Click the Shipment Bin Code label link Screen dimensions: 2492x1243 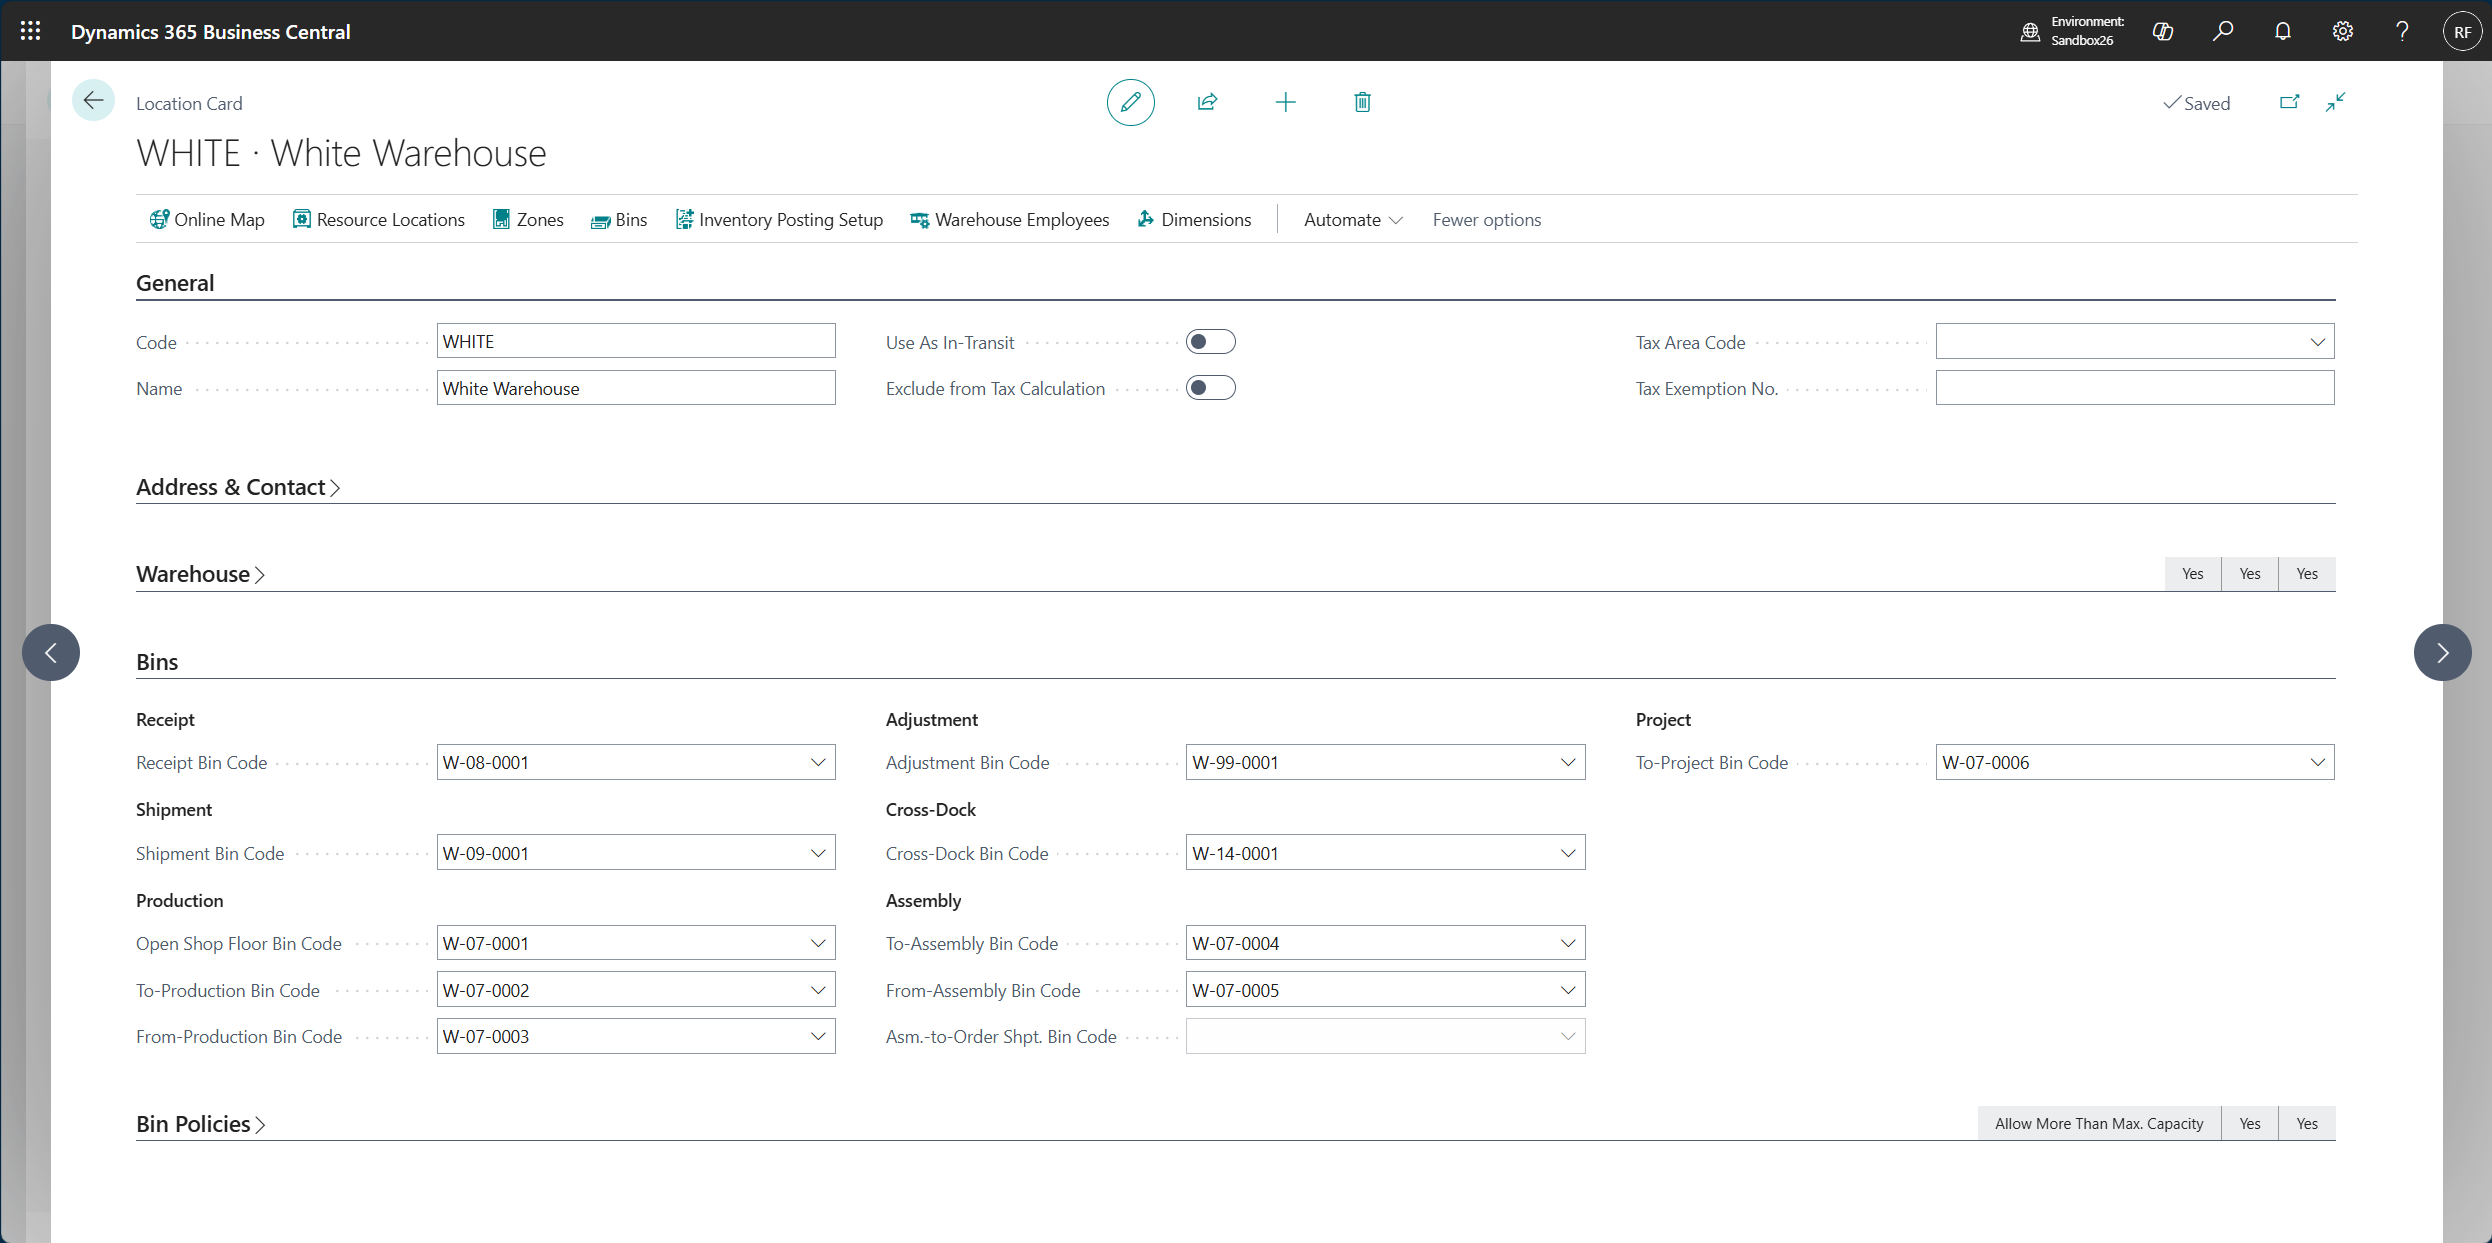pos(210,853)
